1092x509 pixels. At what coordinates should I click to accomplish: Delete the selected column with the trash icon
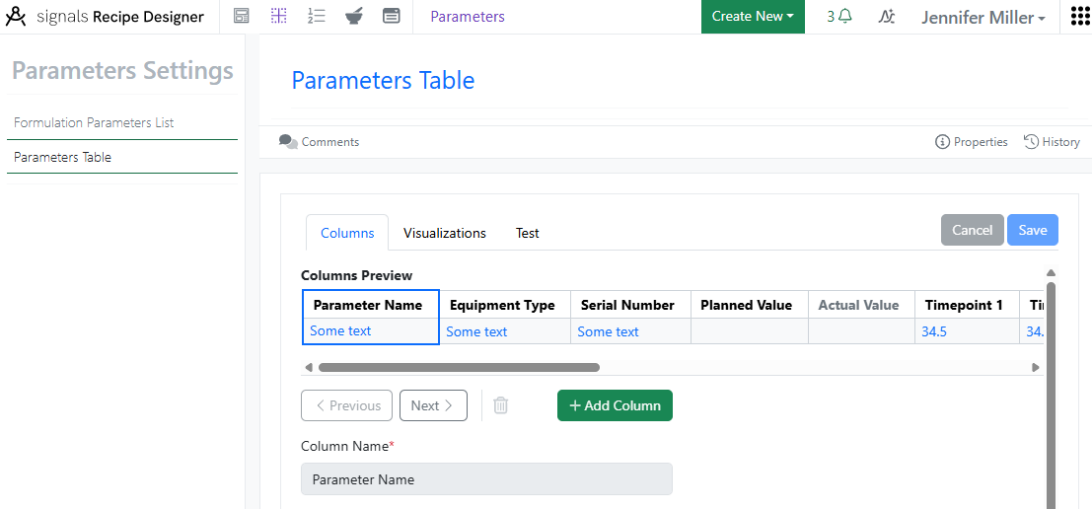[500, 405]
